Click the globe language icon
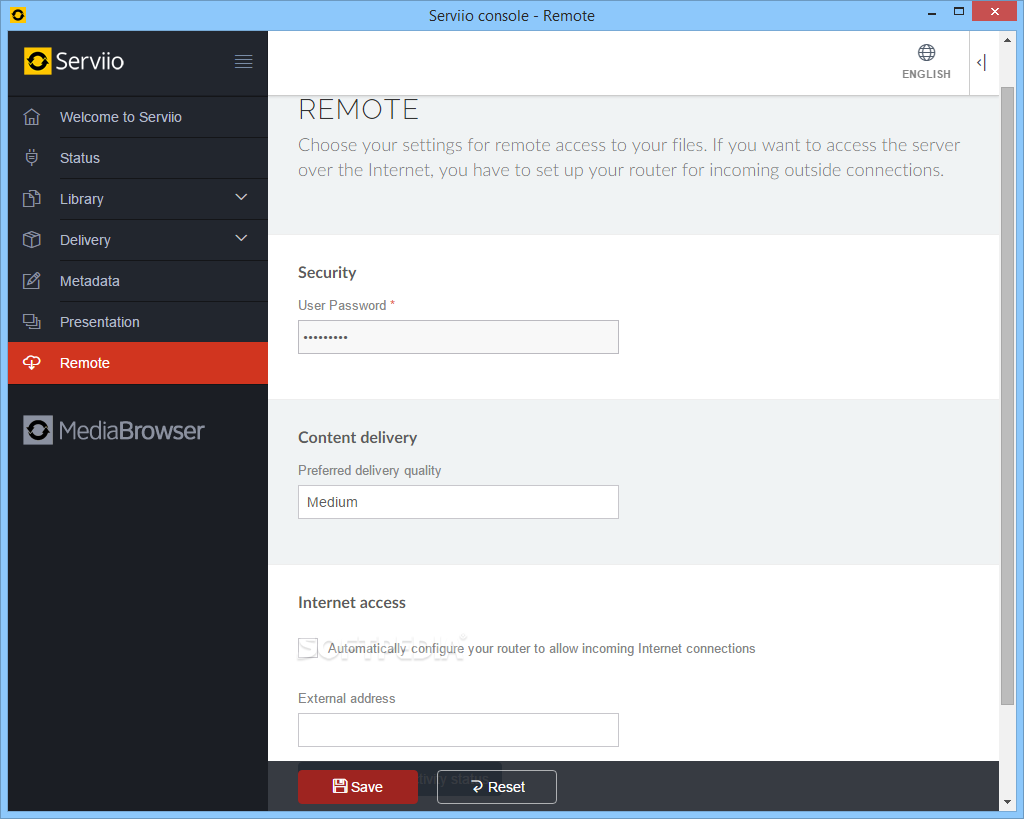 tap(926, 52)
